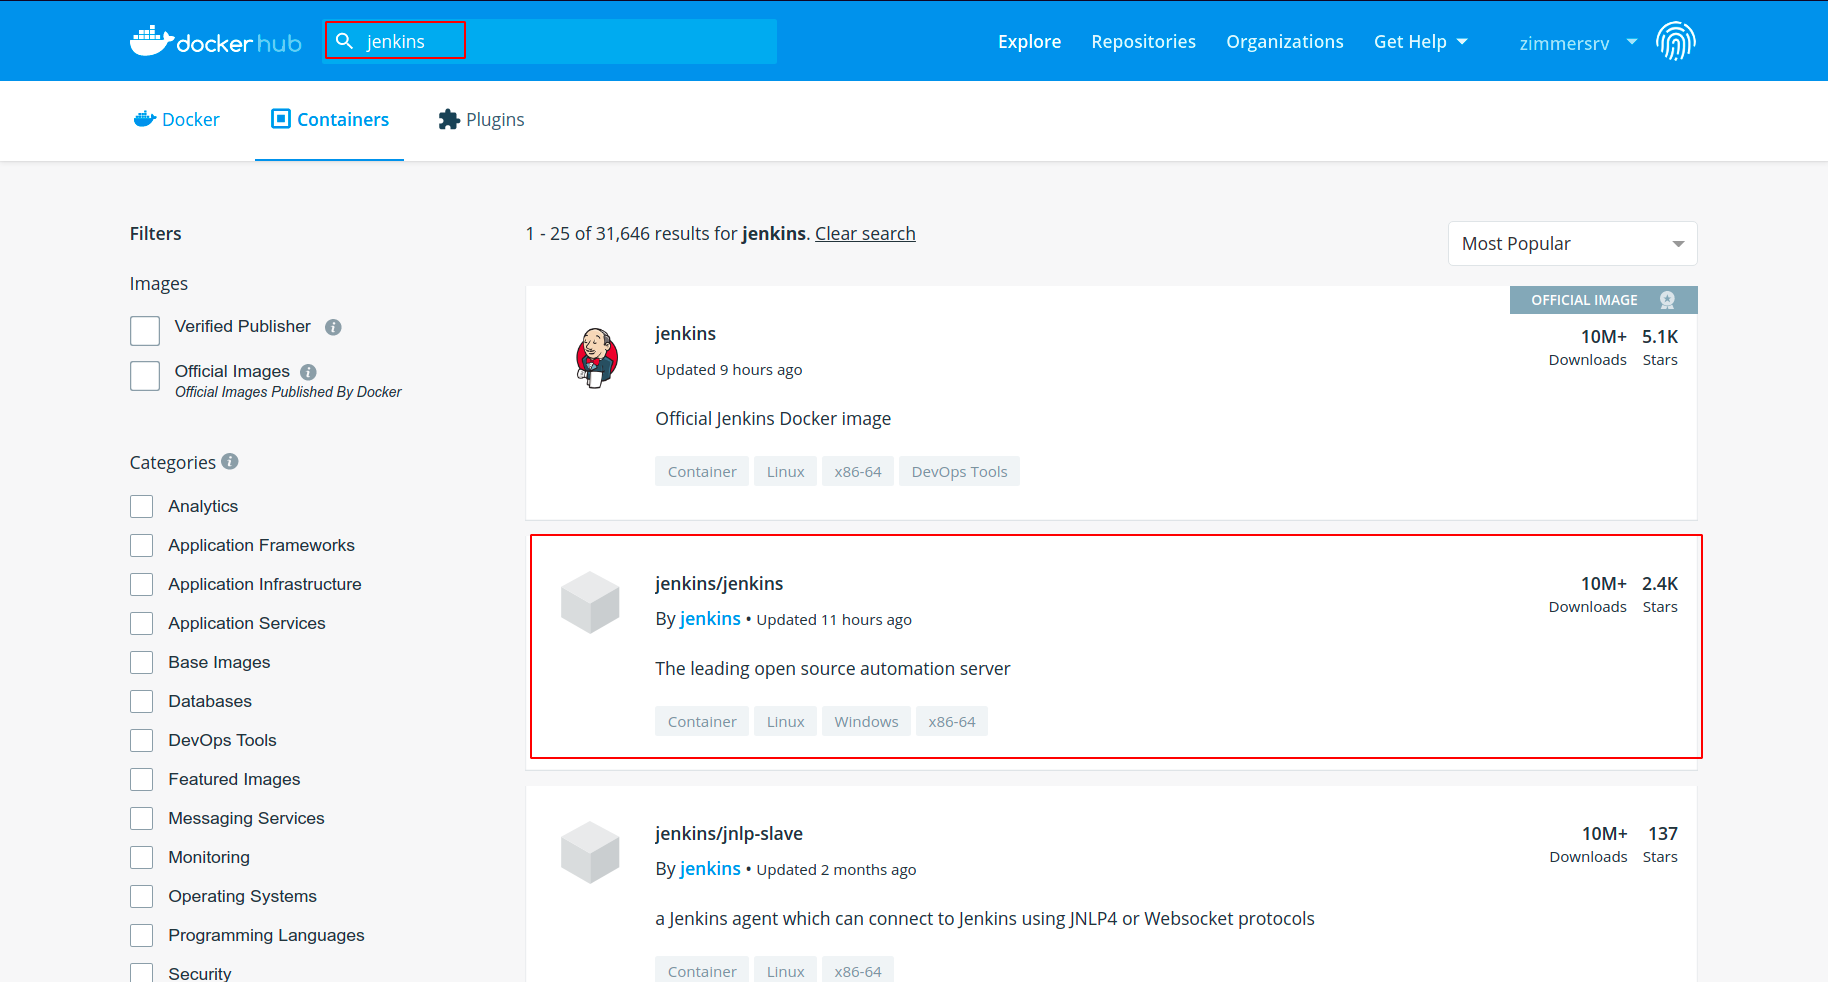Enable the Official Images filter checkbox
This screenshot has width=1828, height=982.
pyautogui.click(x=145, y=376)
